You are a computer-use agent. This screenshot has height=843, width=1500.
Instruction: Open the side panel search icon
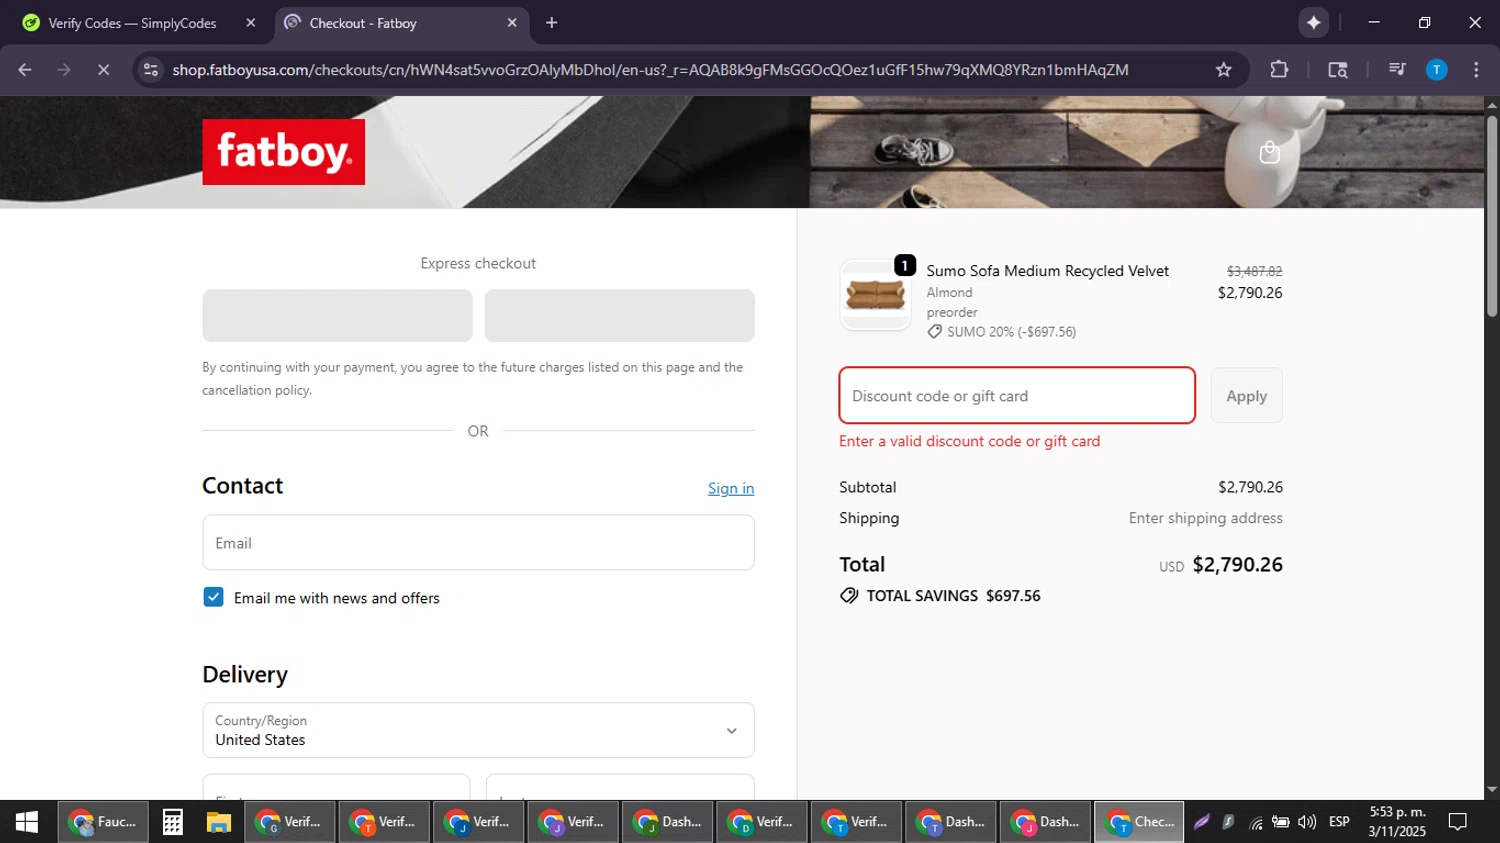[x=1337, y=70]
